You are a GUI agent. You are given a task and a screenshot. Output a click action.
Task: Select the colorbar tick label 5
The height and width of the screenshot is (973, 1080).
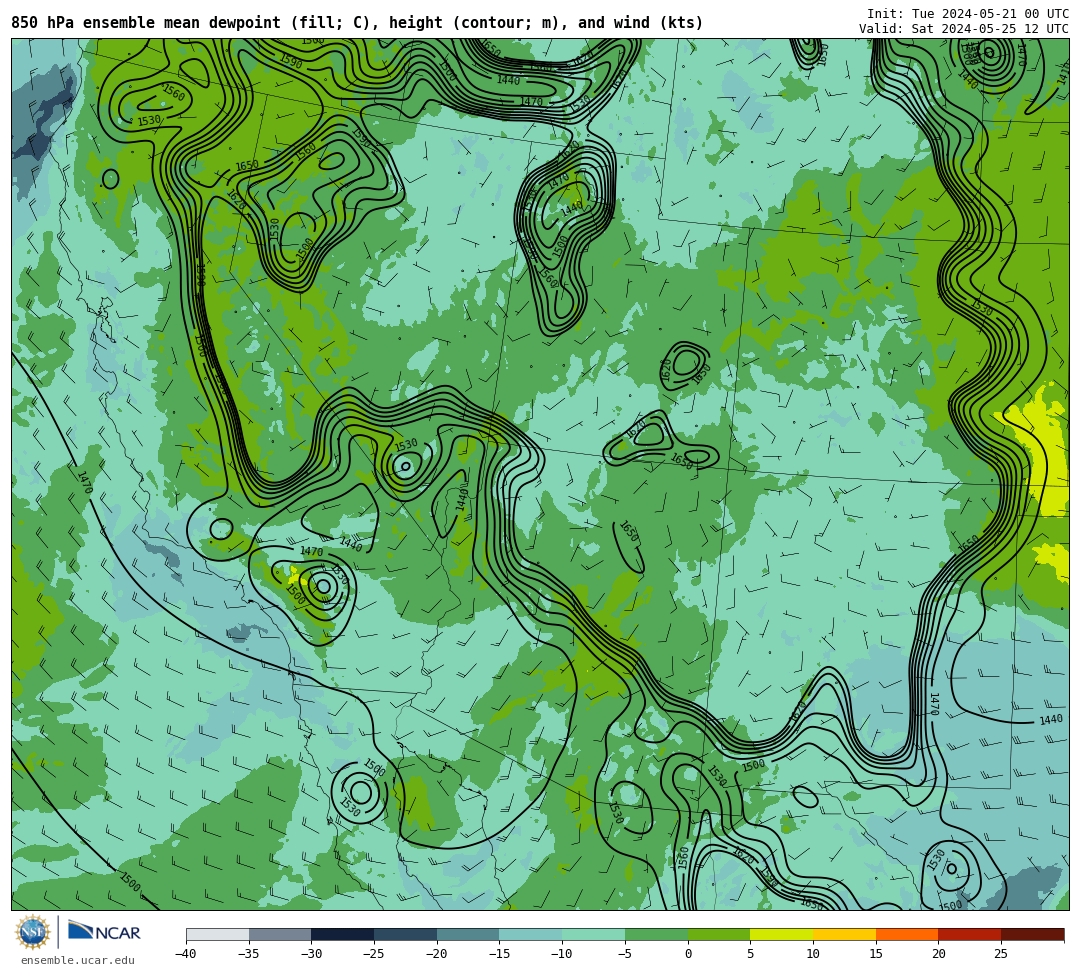[x=751, y=954]
